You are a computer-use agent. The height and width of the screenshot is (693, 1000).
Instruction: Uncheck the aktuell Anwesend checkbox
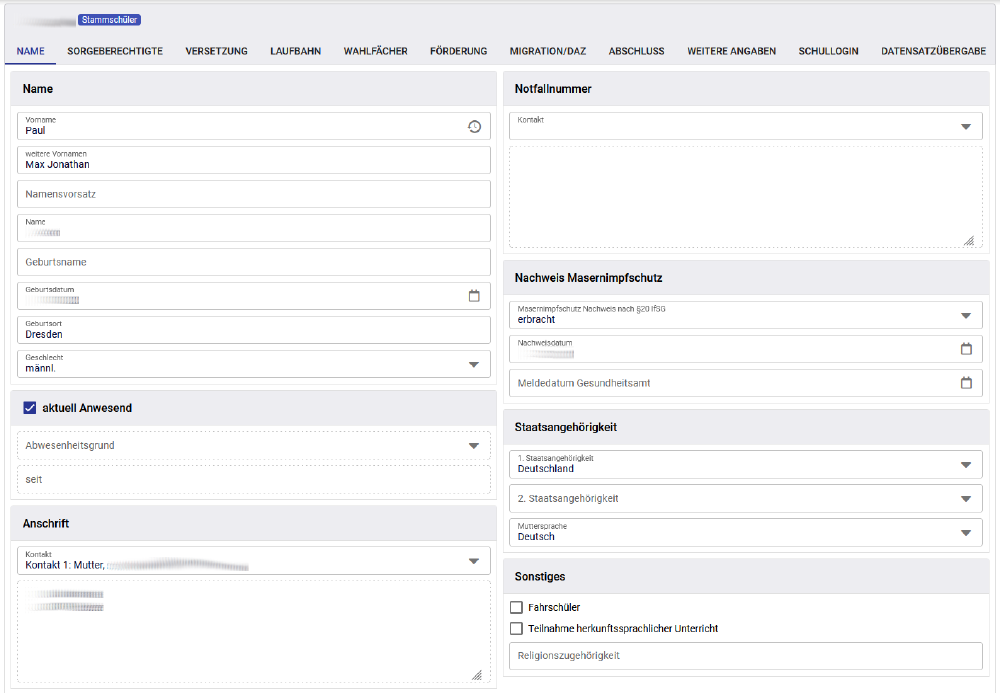click(29, 408)
